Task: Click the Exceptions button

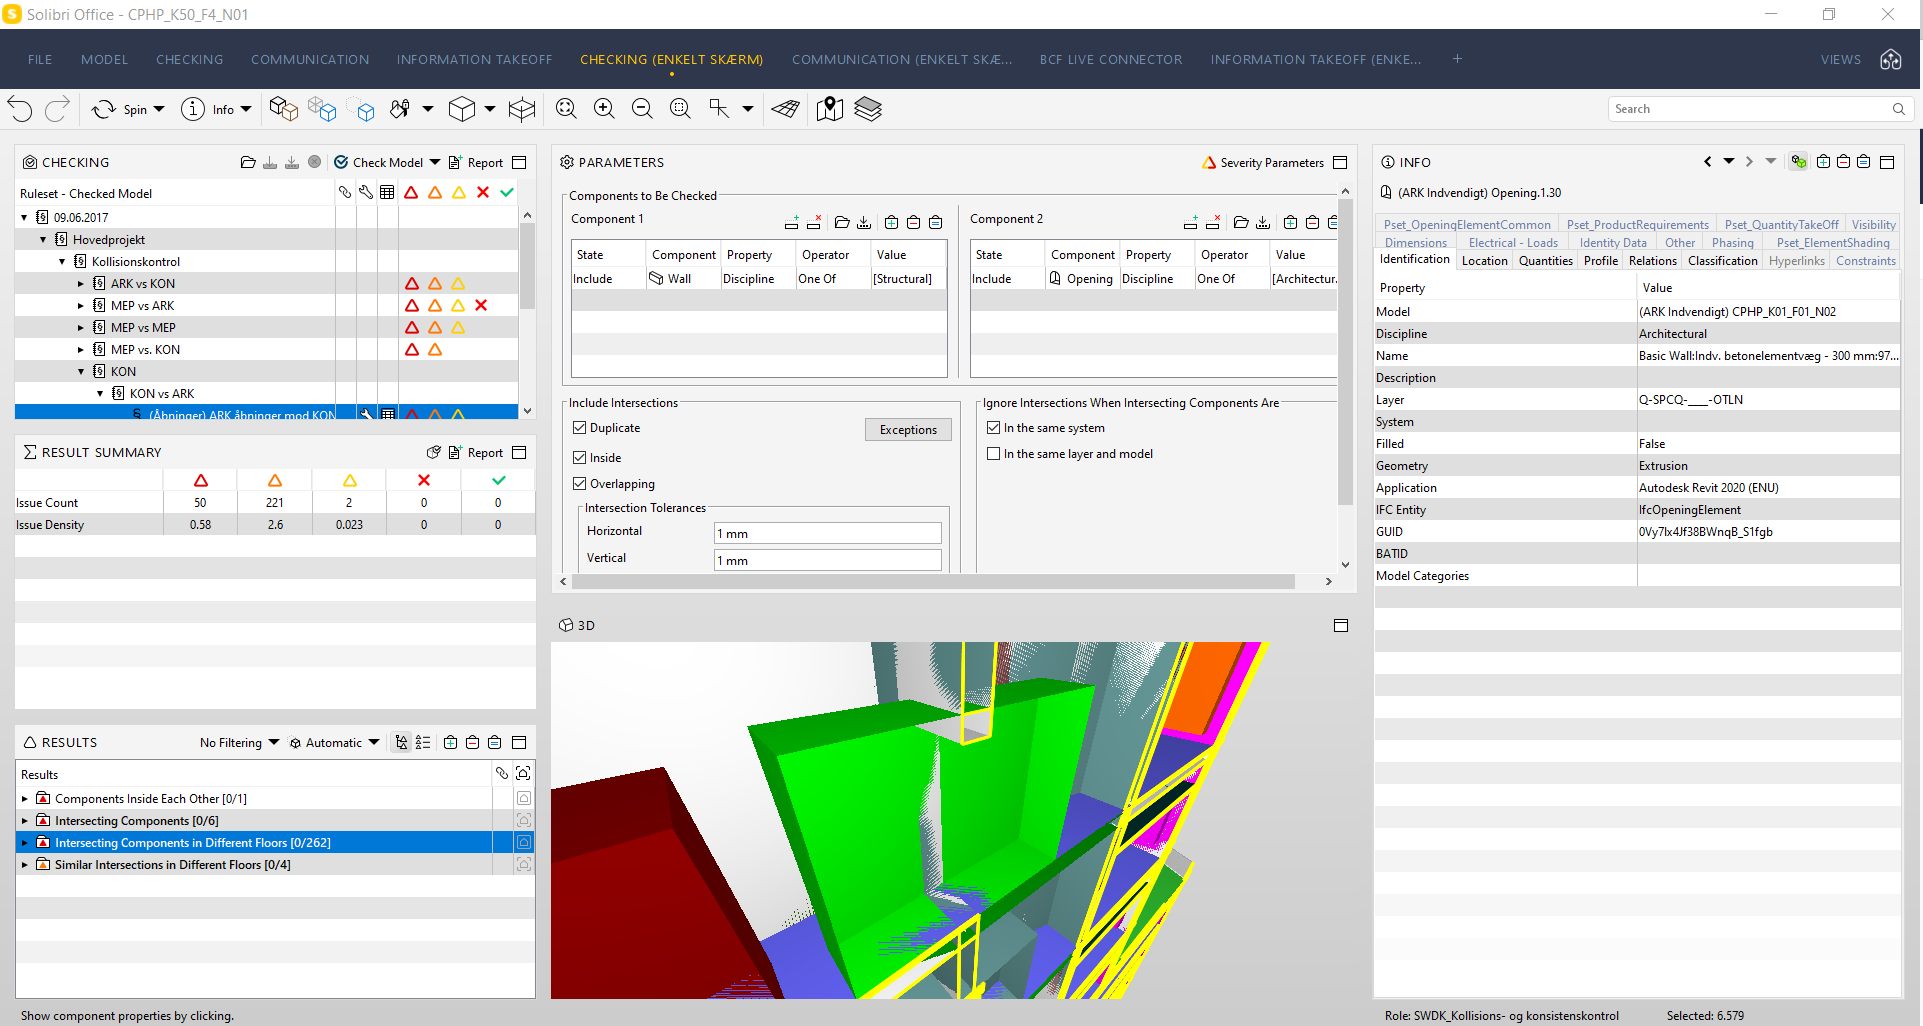Action: tap(908, 429)
